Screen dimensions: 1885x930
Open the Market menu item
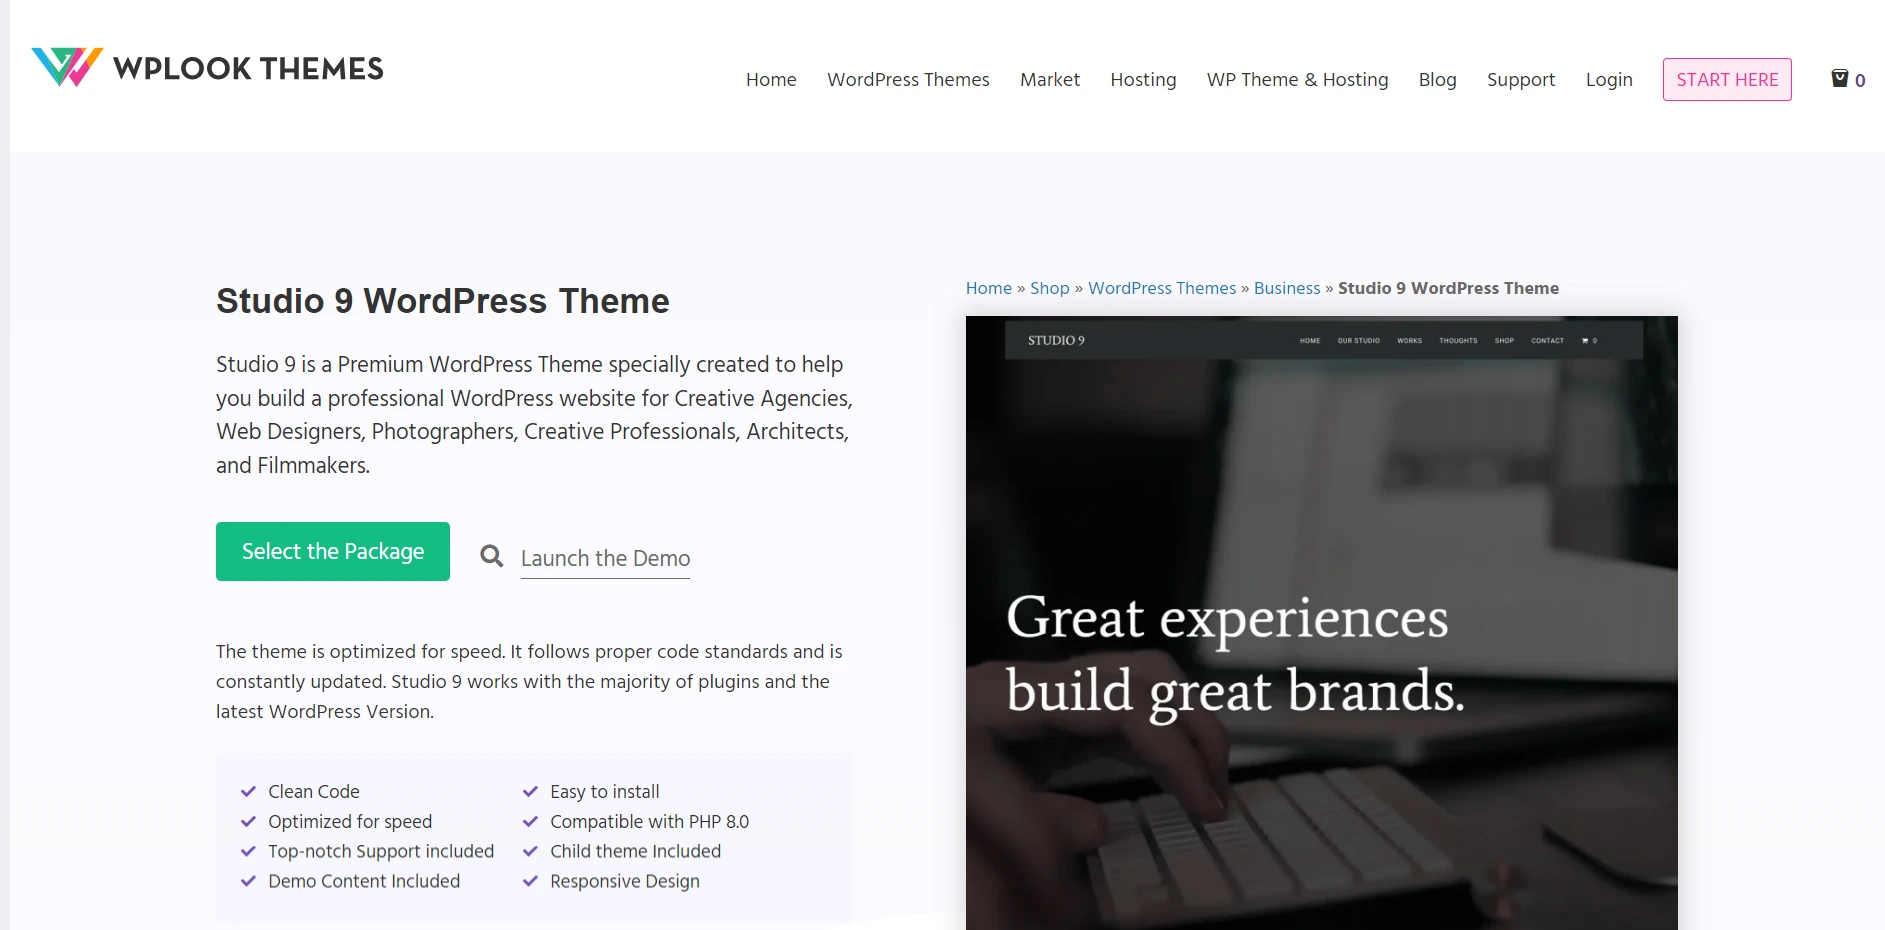point(1050,79)
